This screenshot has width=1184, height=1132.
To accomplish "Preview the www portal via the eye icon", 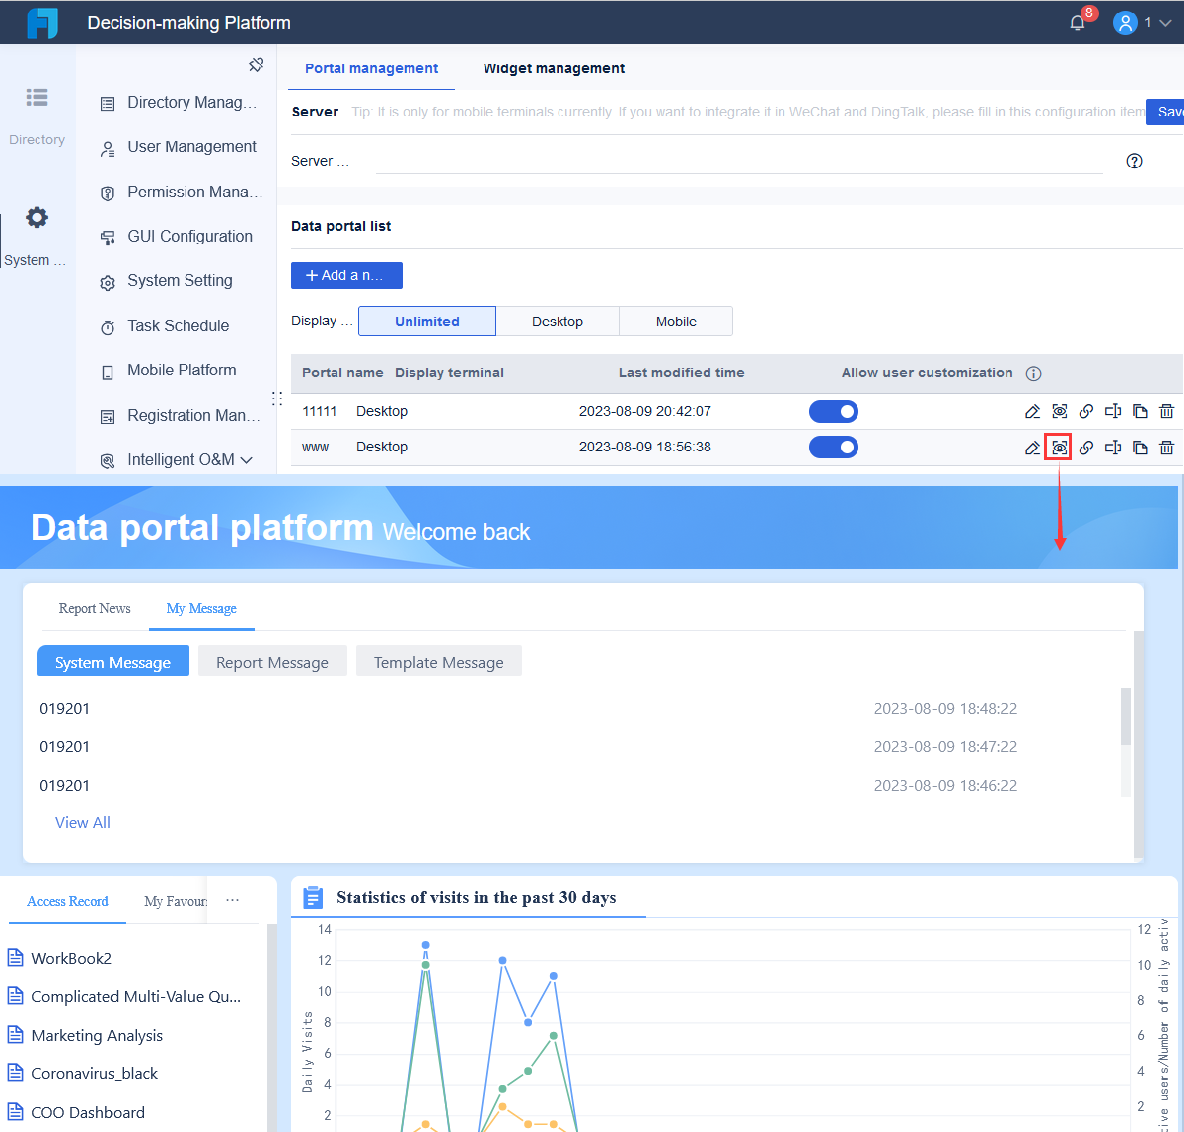I will [1059, 447].
